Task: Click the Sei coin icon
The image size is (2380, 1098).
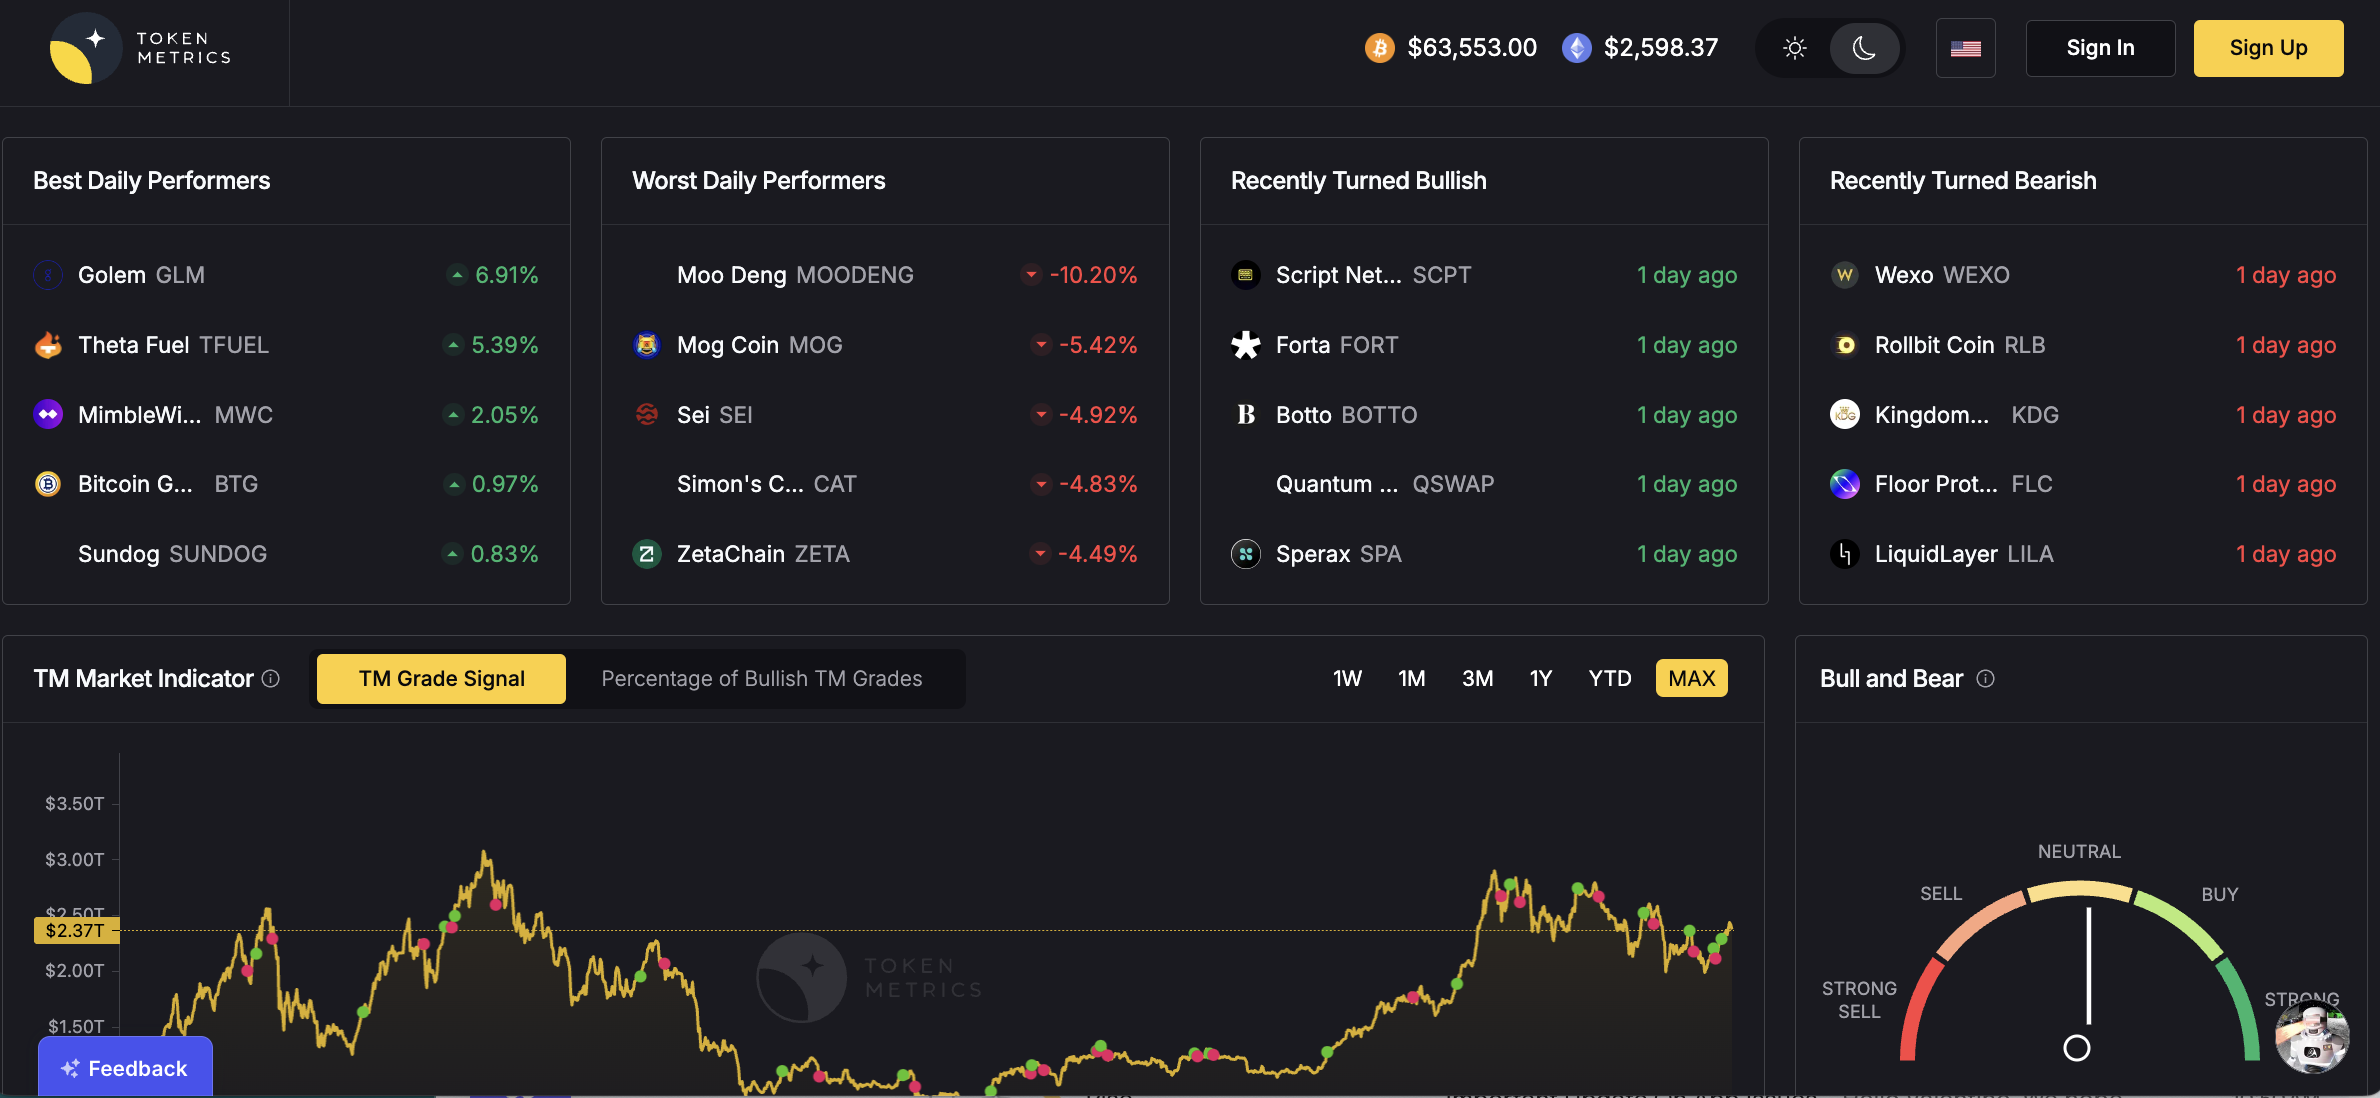Action: coord(647,414)
